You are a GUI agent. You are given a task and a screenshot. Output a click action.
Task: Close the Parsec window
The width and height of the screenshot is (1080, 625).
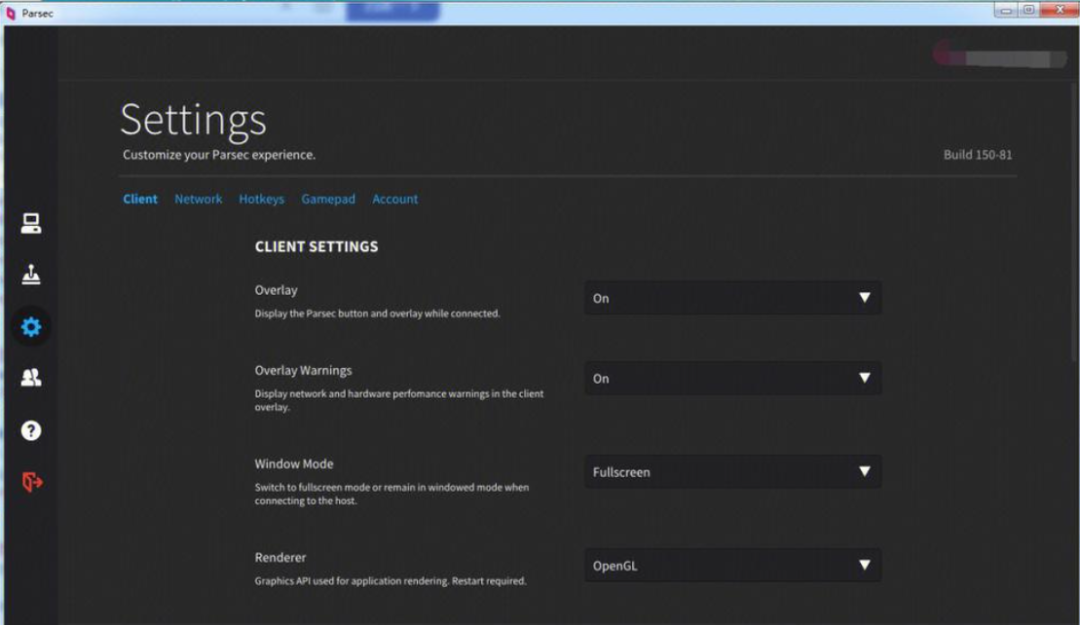[1059, 10]
